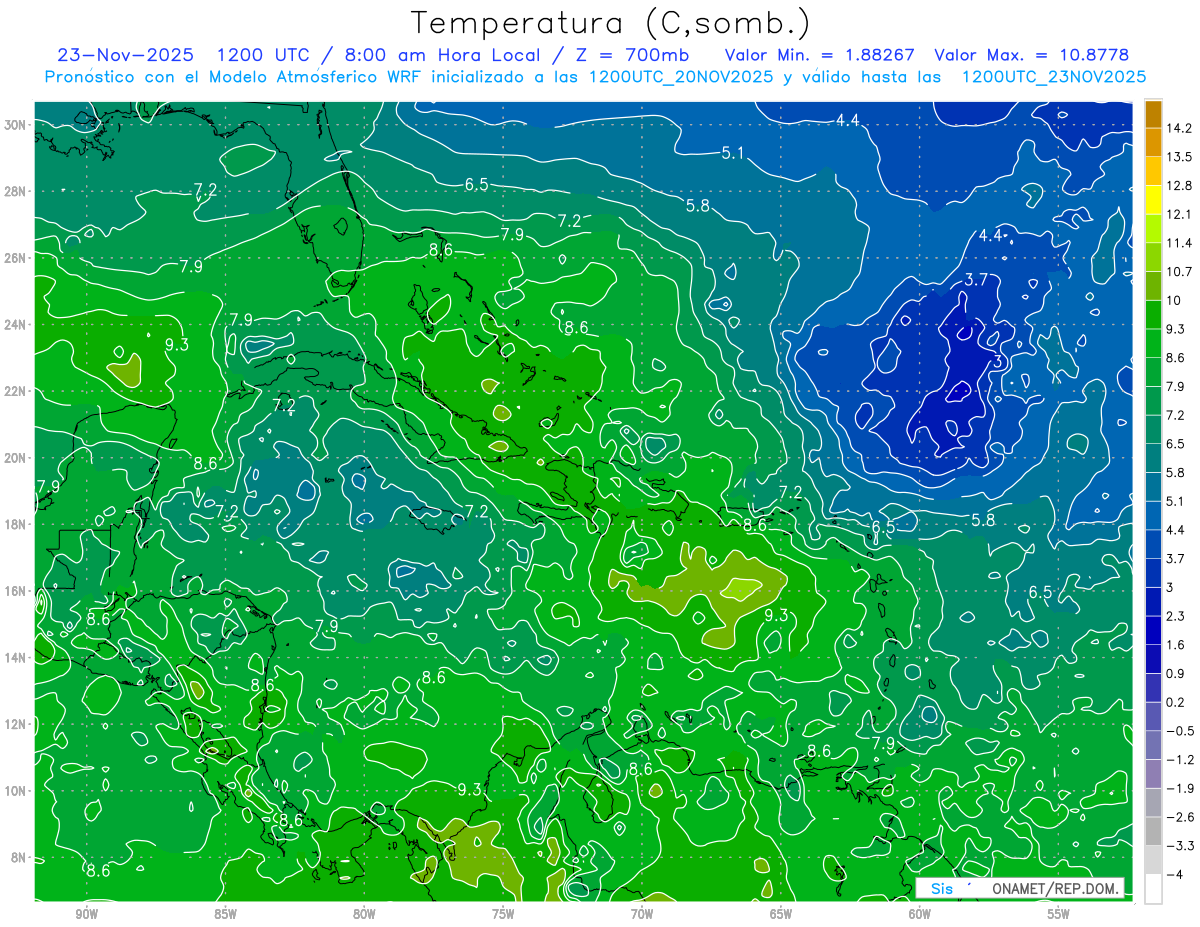The image size is (1200, 927).
Task: Select the white swatch below -4 in legend
Action: coord(1152,888)
